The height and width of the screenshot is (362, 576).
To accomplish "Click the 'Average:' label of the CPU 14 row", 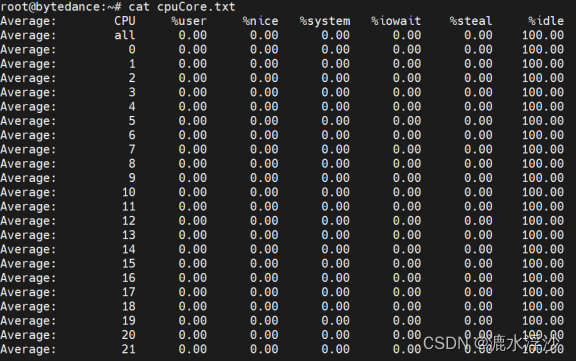I will click(x=28, y=250).
